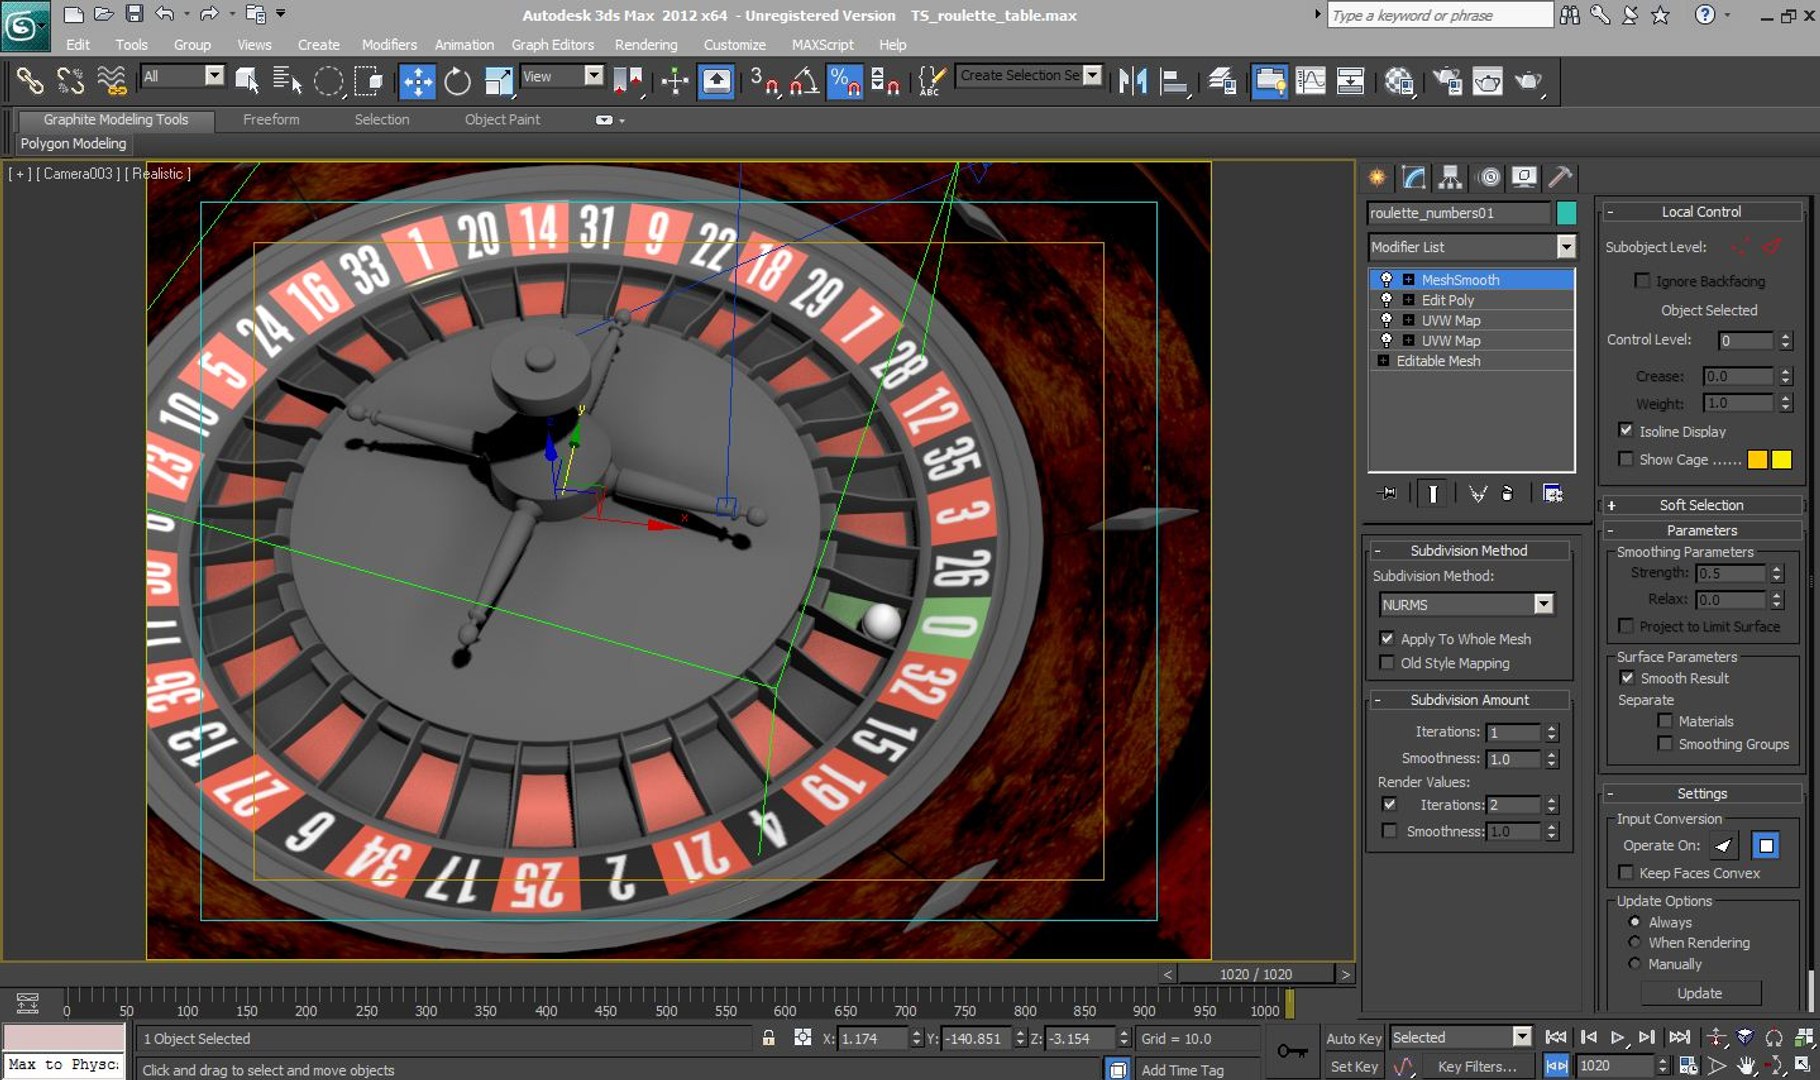The width and height of the screenshot is (1820, 1080).
Task: Open the Rendering menu
Action: [x=646, y=45]
